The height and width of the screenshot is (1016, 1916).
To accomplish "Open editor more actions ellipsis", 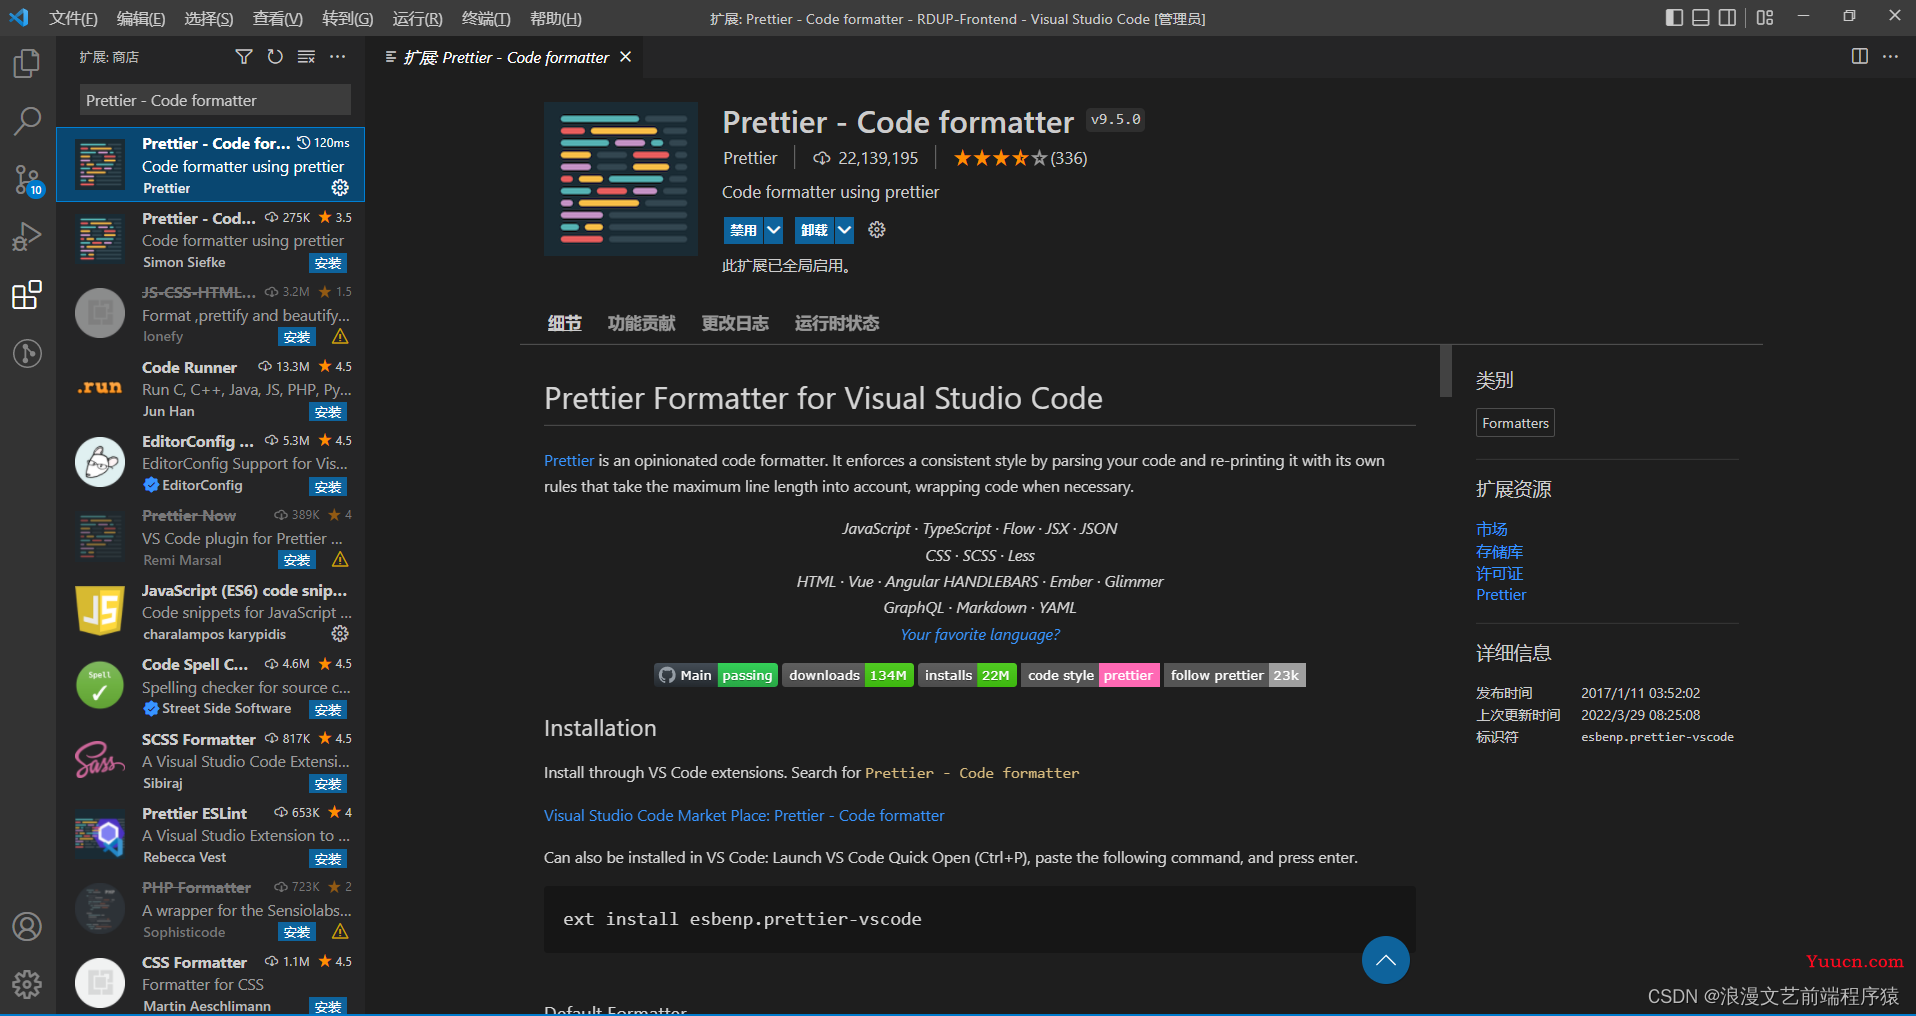I will pos(1890,57).
